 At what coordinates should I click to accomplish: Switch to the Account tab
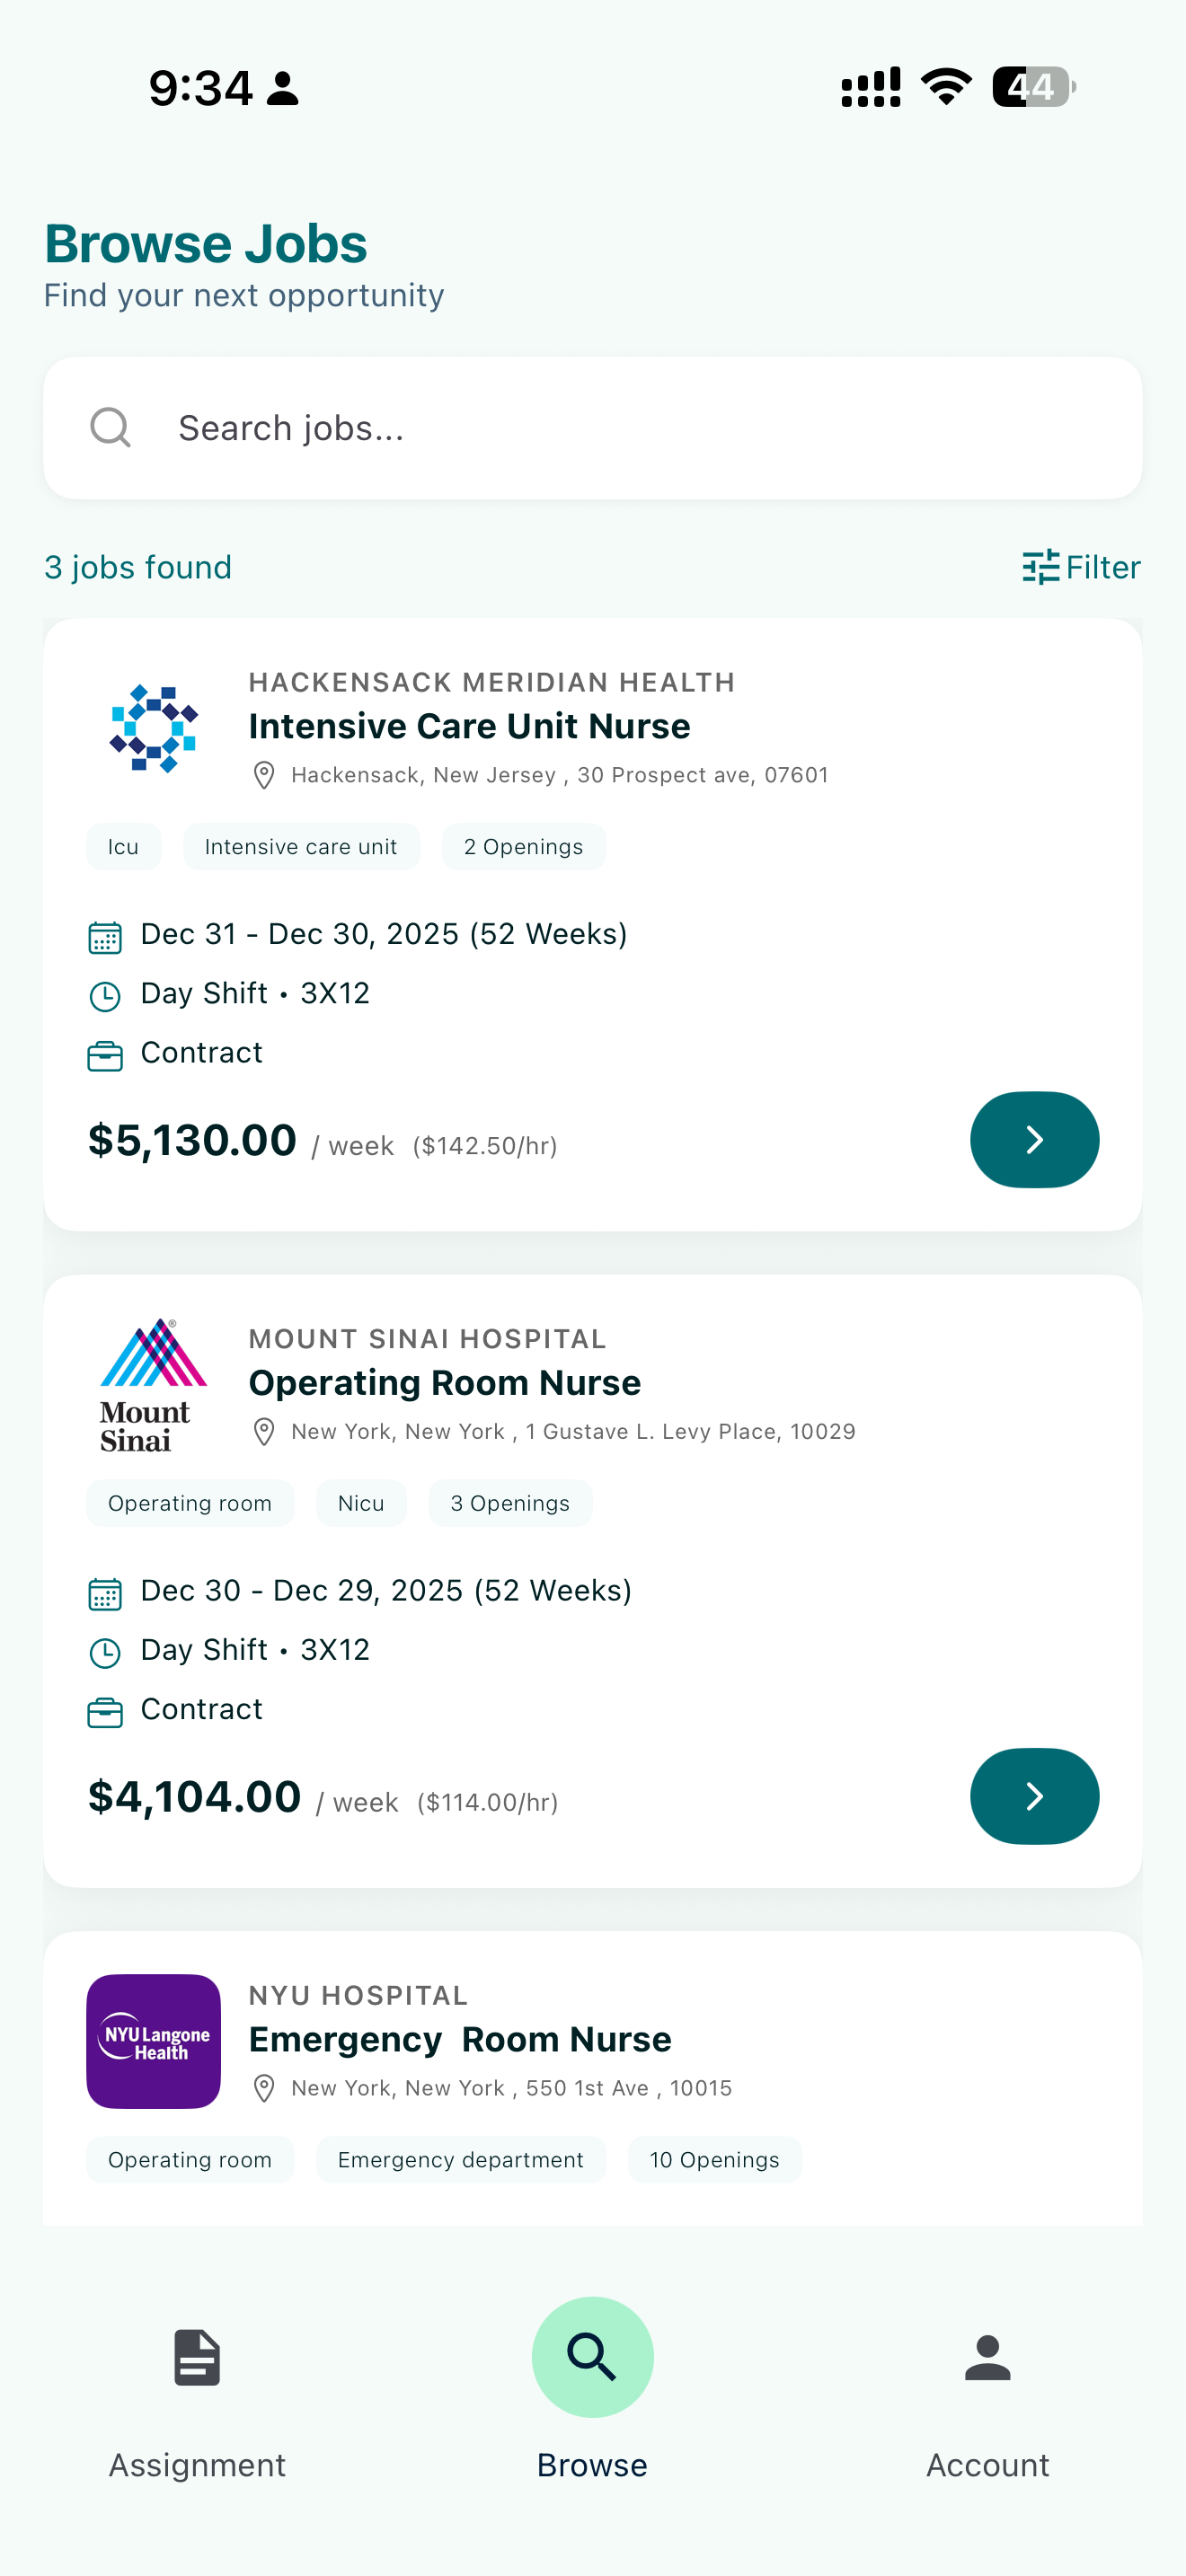tap(987, 2402)
